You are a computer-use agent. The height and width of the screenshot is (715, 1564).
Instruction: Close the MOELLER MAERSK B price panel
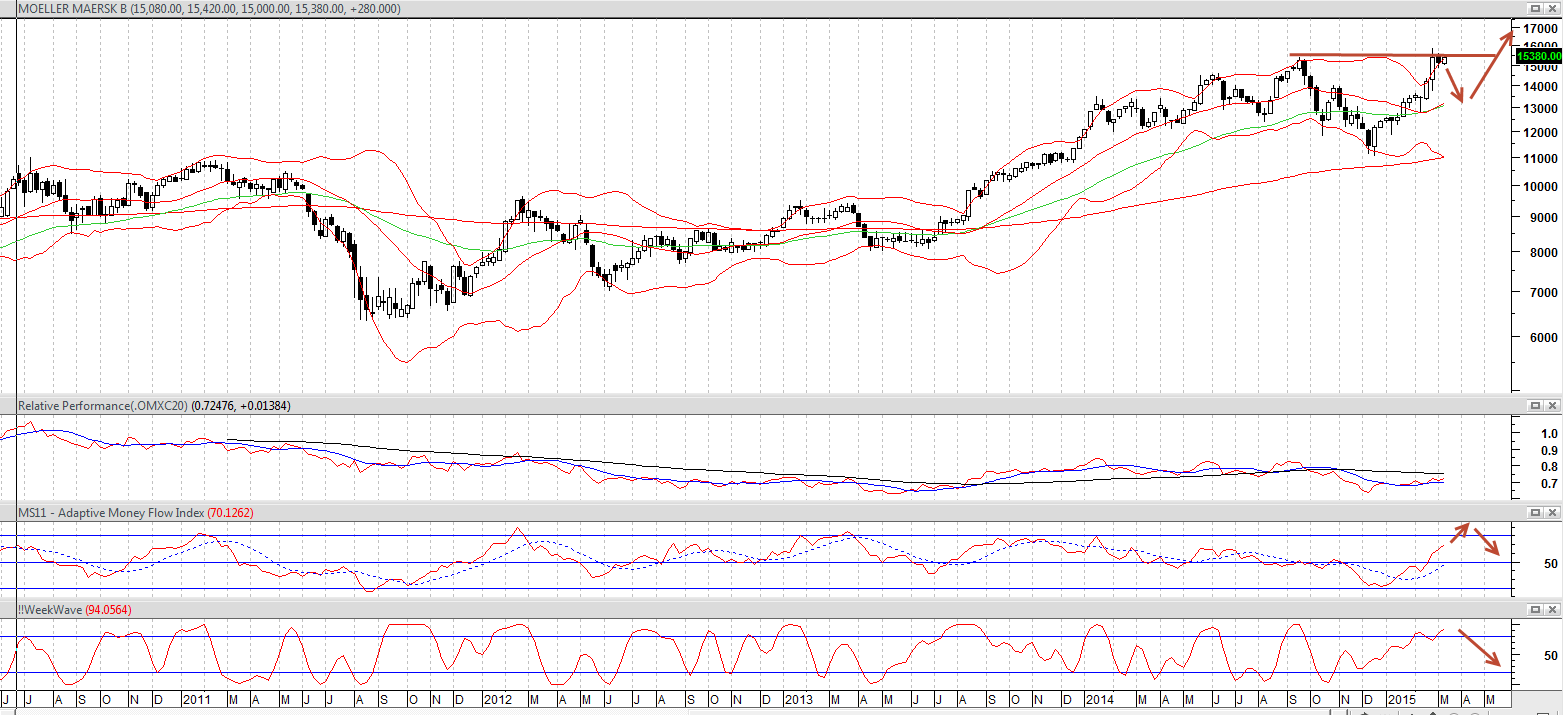(x=1552, y=9)
